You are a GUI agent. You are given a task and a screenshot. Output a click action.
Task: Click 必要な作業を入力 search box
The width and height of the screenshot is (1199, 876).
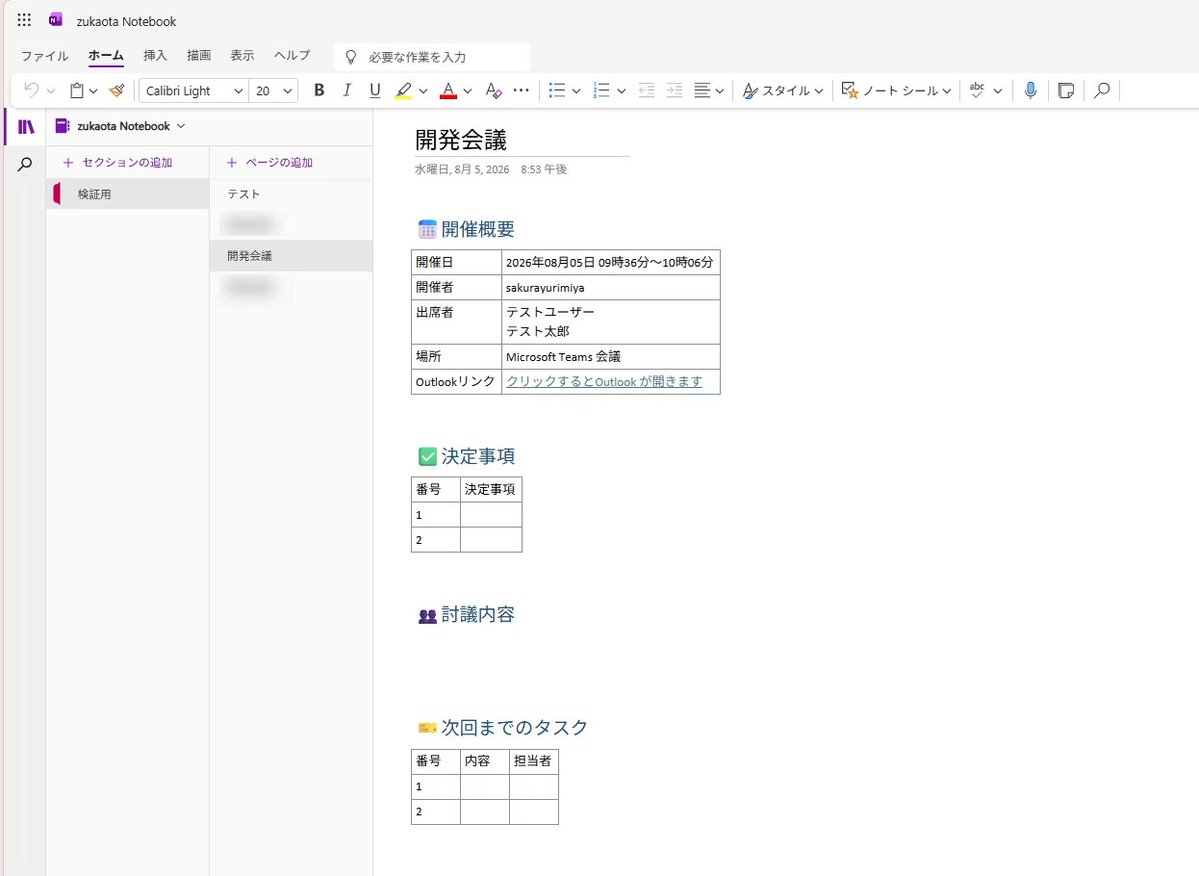click(x=432, y=57)
